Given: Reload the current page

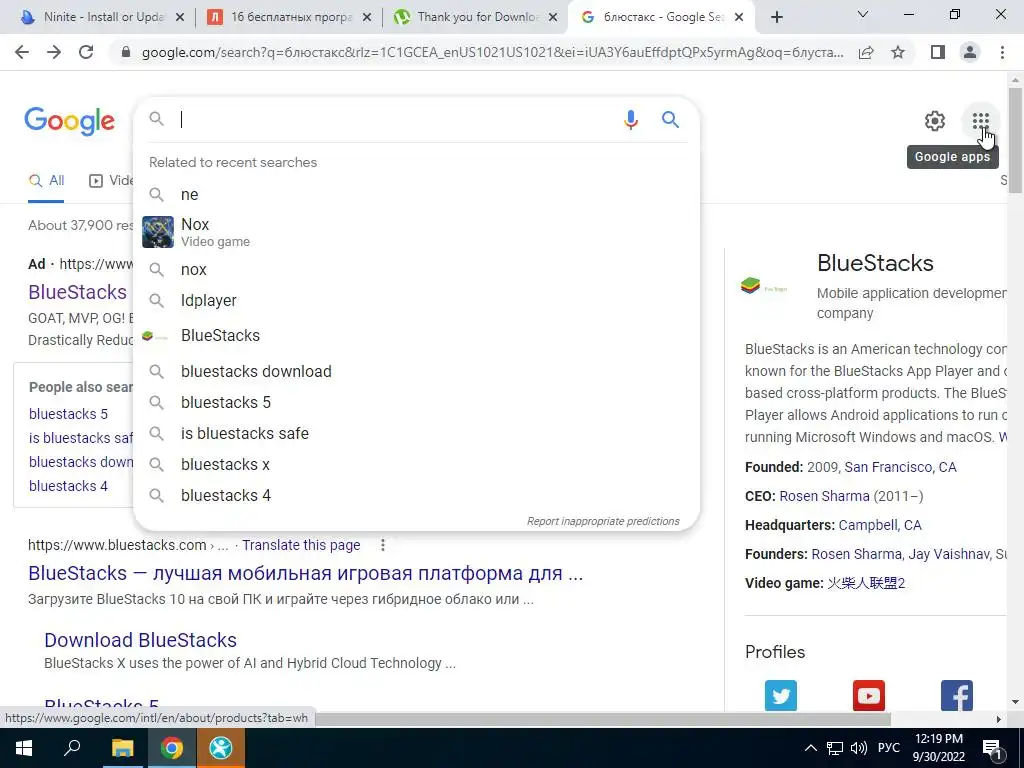Looking at the screenshot, I should pos(86,52).
